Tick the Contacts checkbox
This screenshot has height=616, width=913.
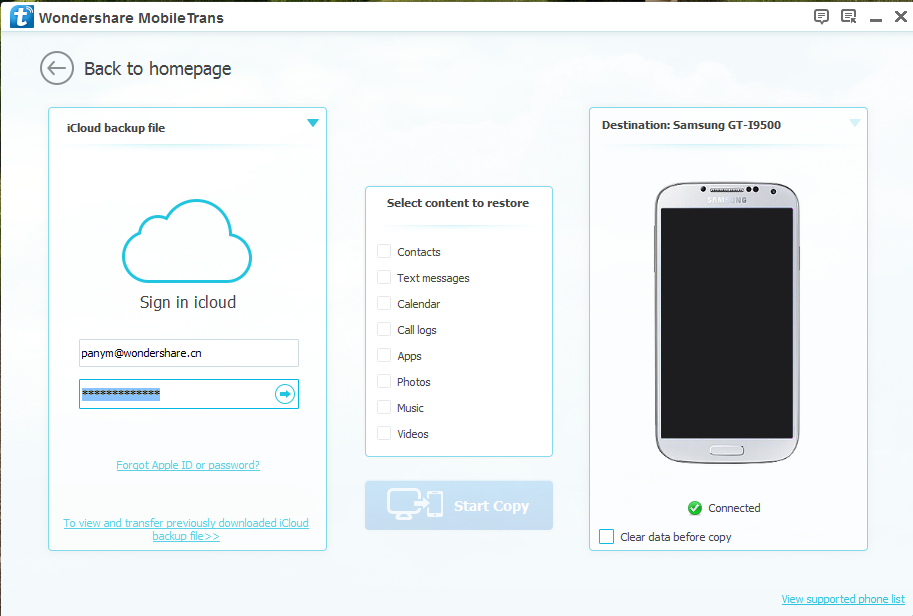(384, 251)
